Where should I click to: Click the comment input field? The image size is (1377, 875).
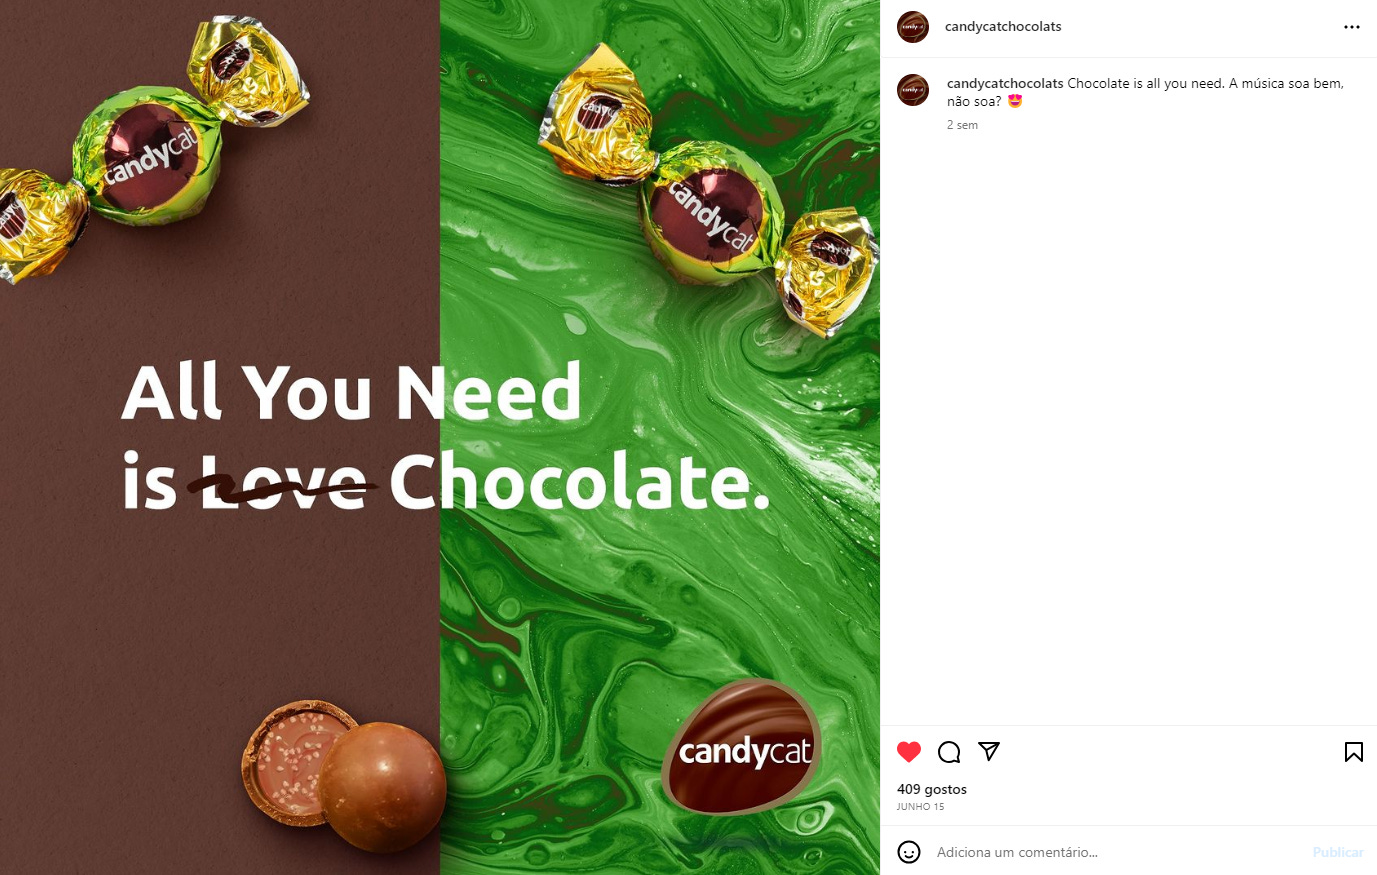click(1118, 852)
